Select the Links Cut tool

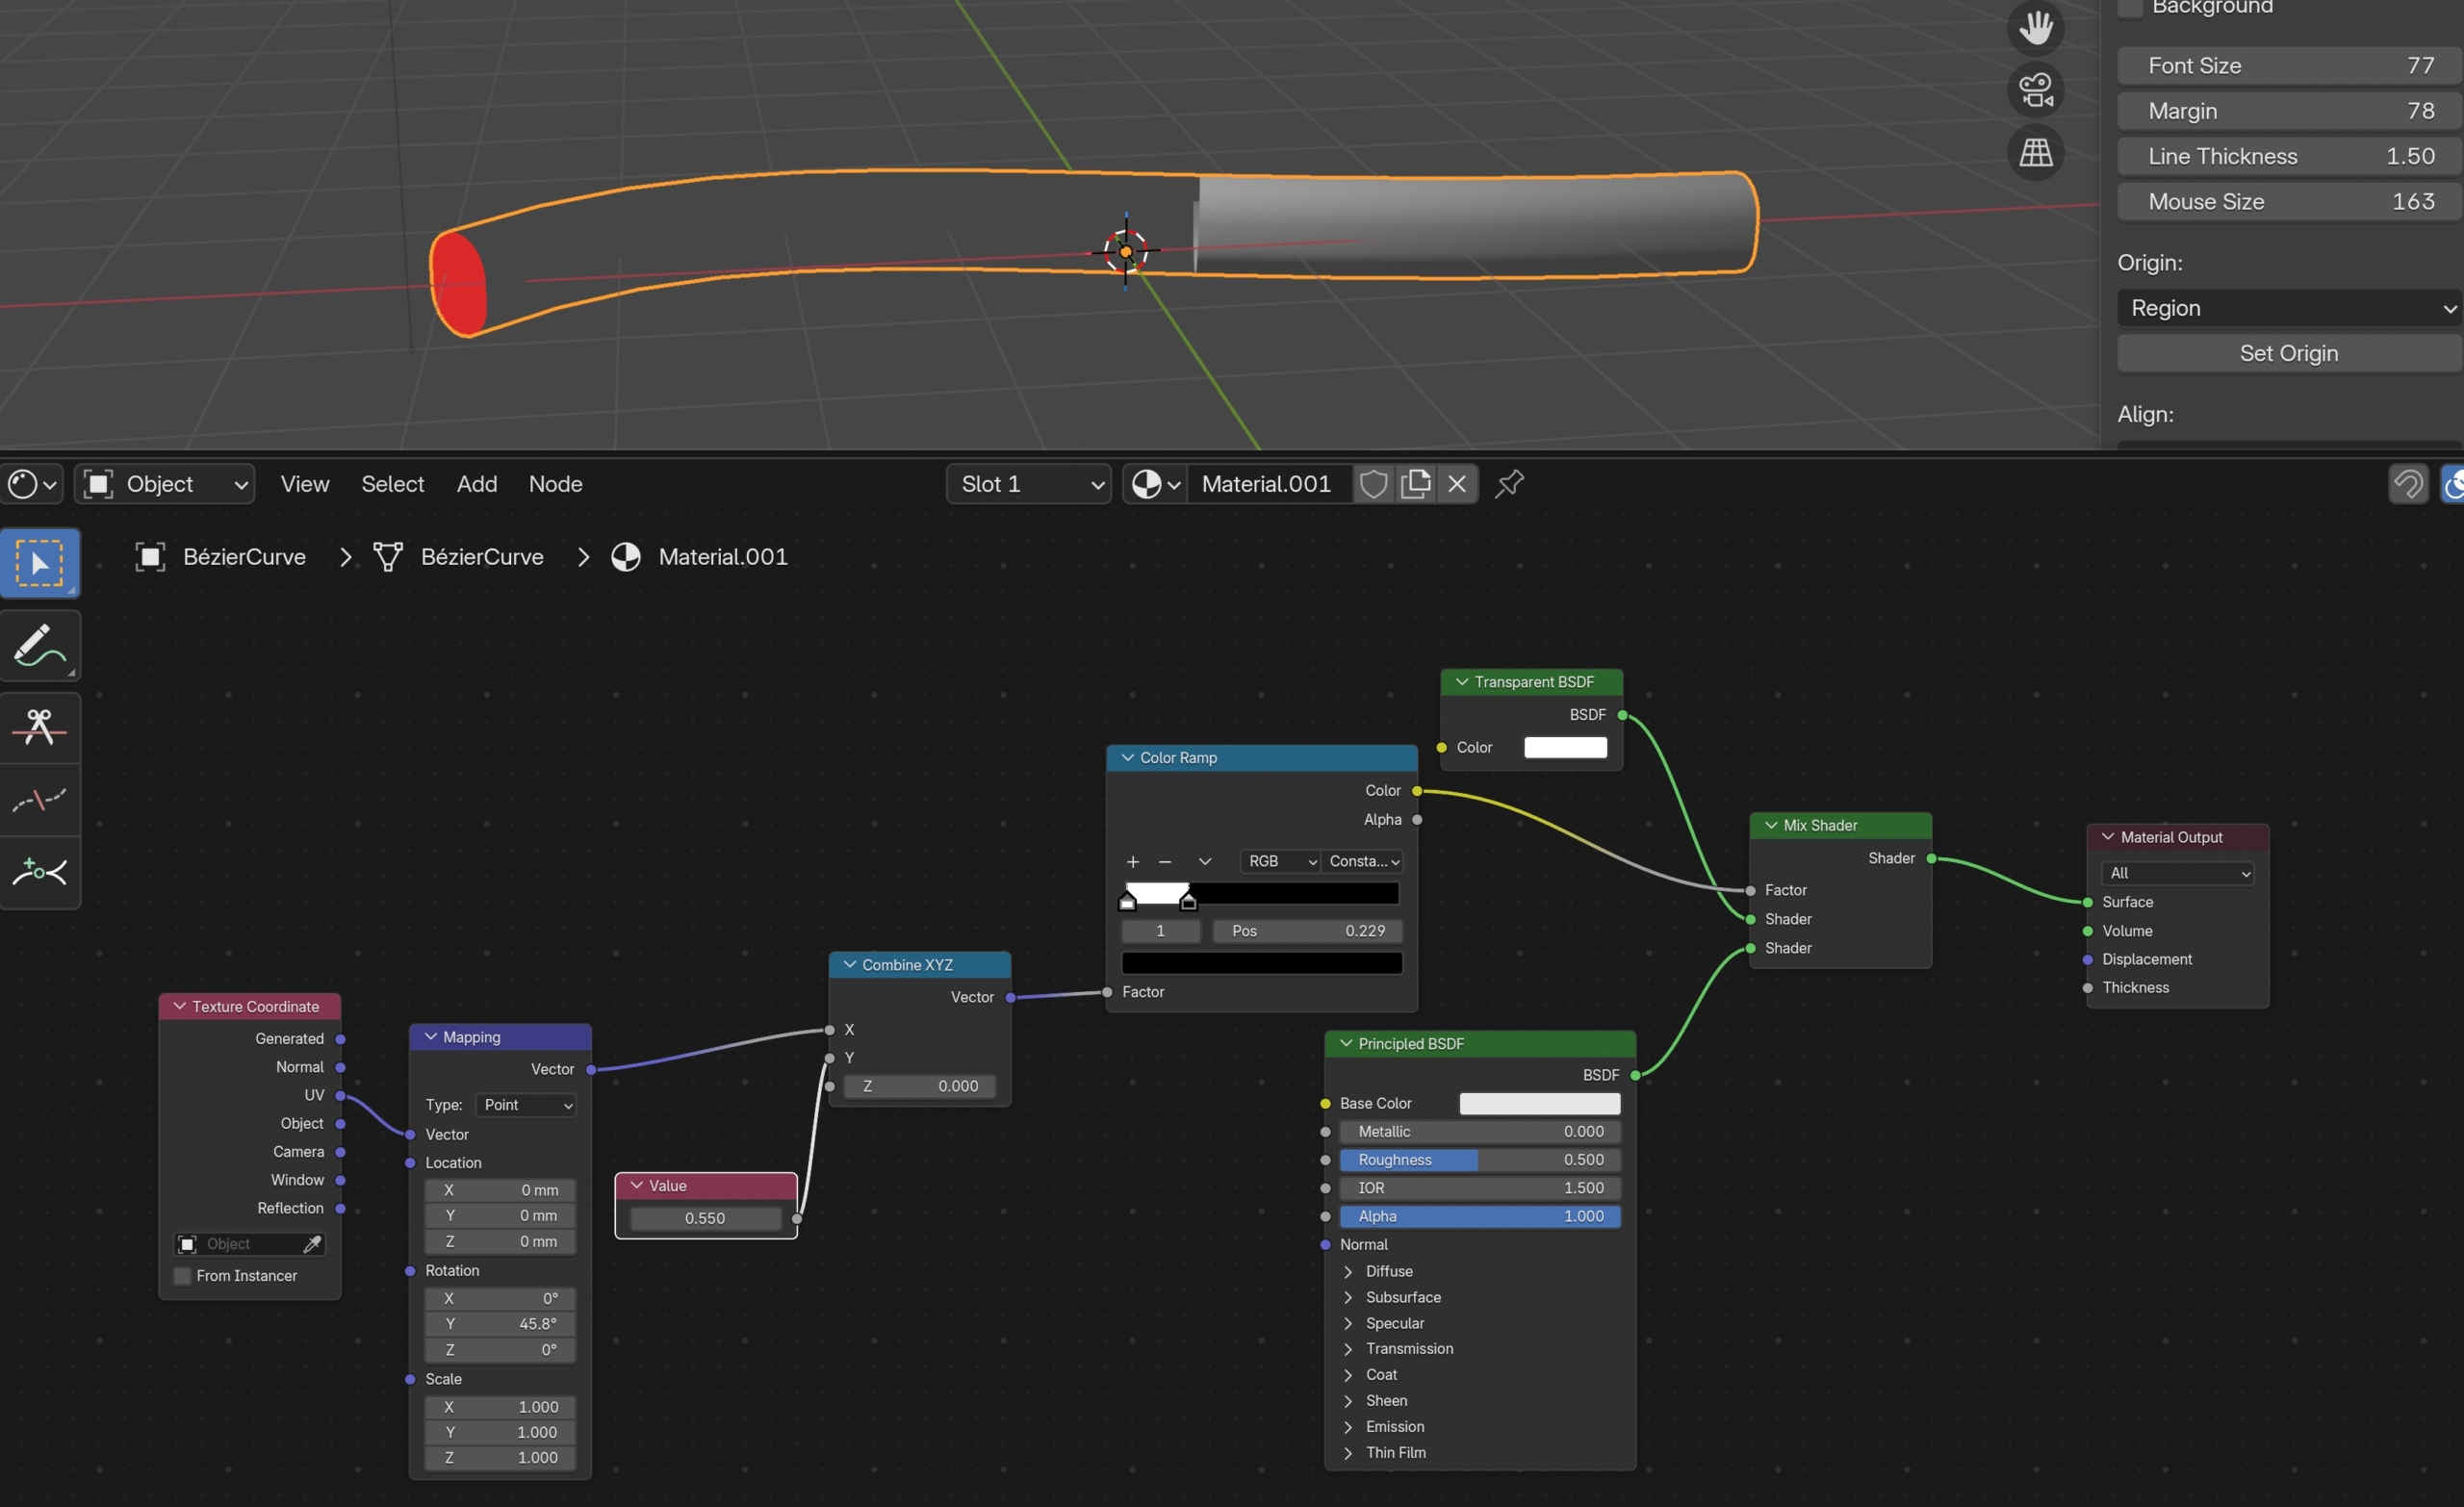pos(39,726)
